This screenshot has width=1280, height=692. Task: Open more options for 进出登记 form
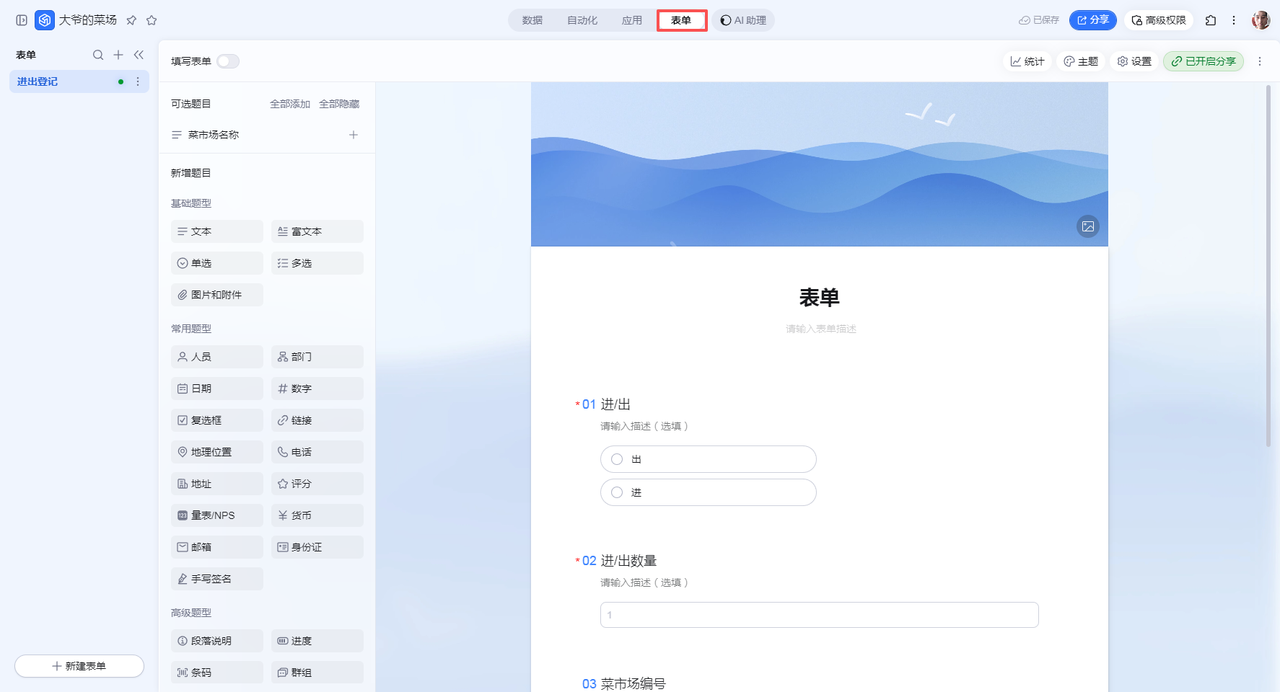(138, 82)
